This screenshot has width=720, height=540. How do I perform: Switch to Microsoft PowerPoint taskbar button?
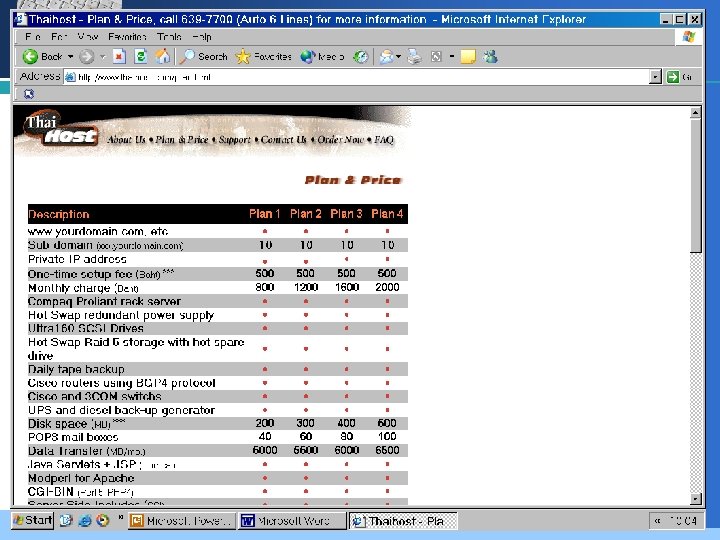coord(182,521)
